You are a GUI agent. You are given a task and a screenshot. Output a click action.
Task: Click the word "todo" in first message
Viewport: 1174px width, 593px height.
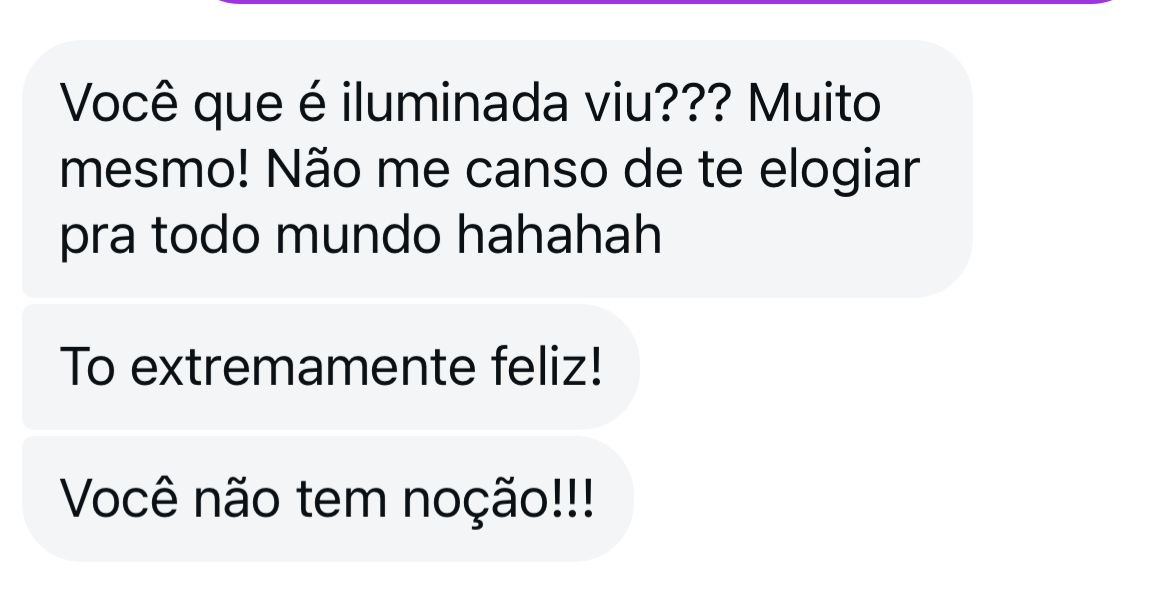pyautogui.click(x=205, y=235)
